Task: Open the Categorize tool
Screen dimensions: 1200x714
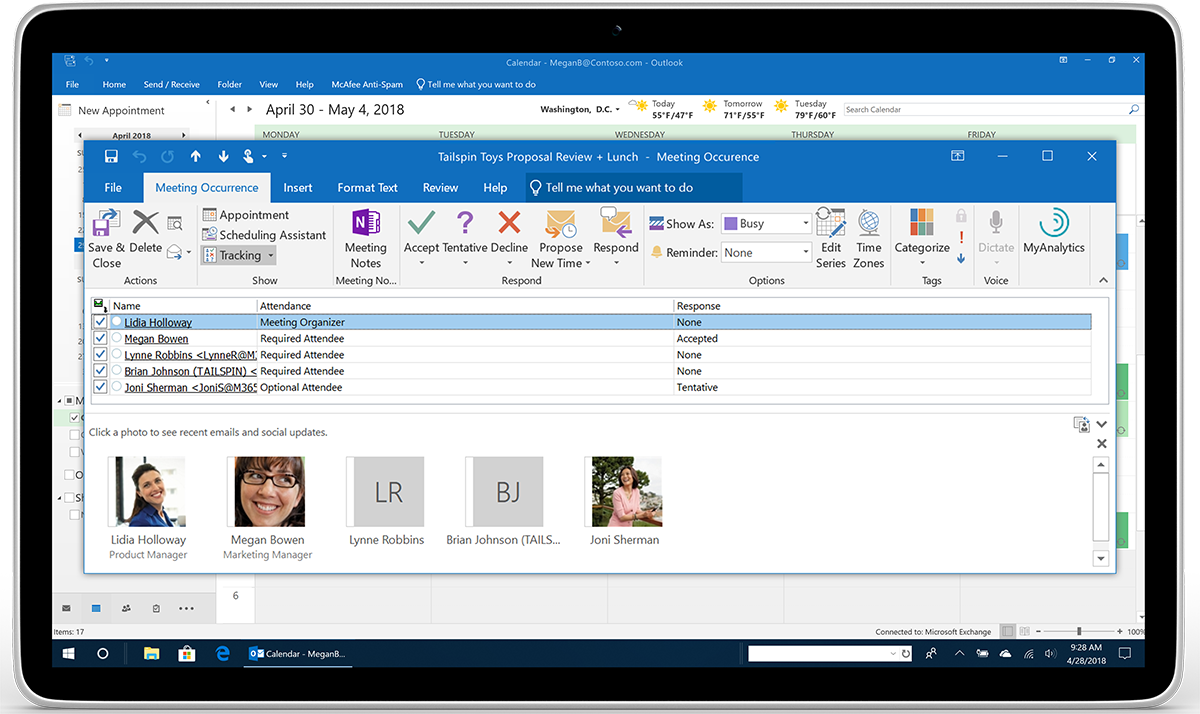Action: pyautogui.click(x=921, y=231)
